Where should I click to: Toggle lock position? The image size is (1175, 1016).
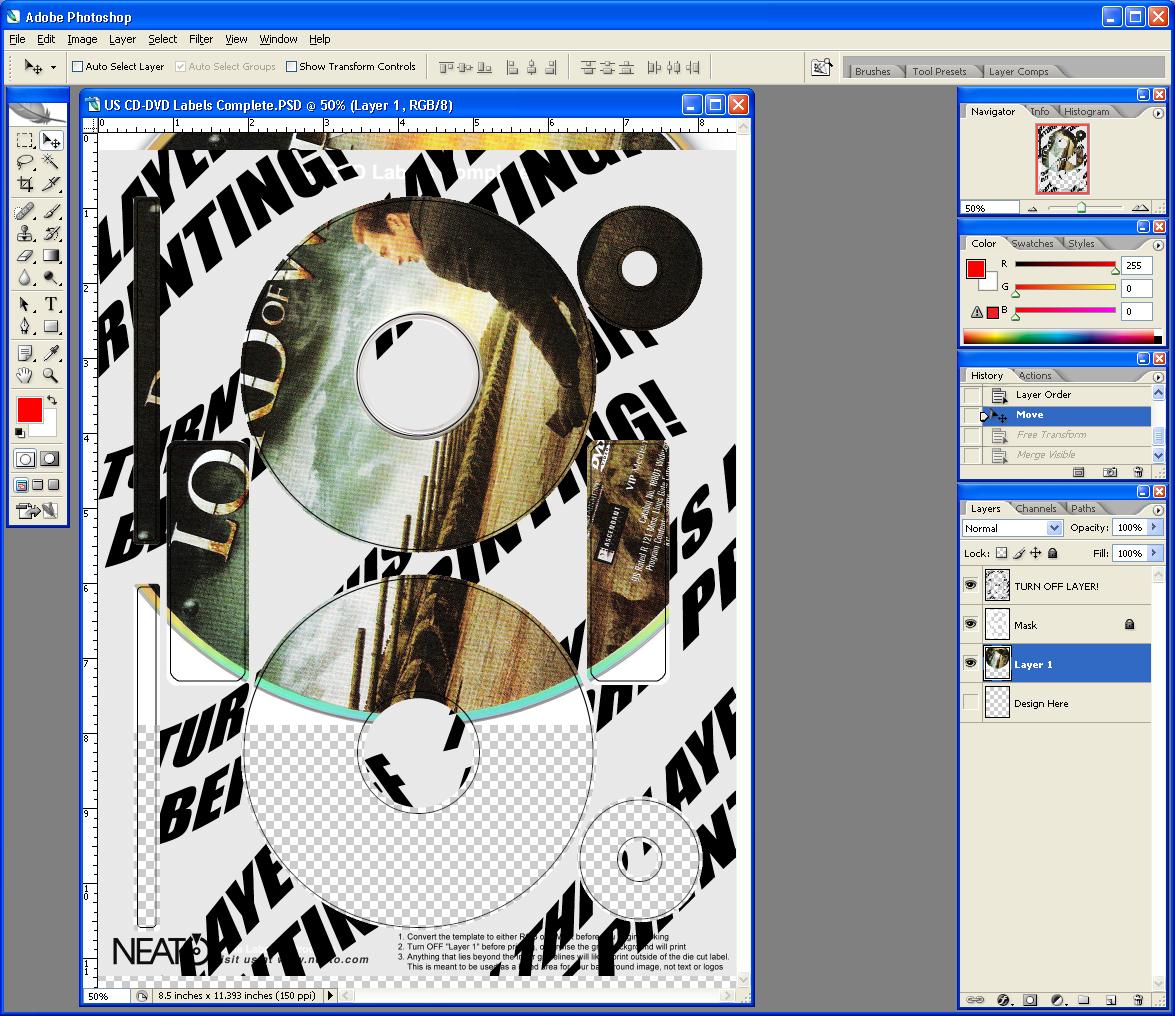click(x=1036, y=553)
